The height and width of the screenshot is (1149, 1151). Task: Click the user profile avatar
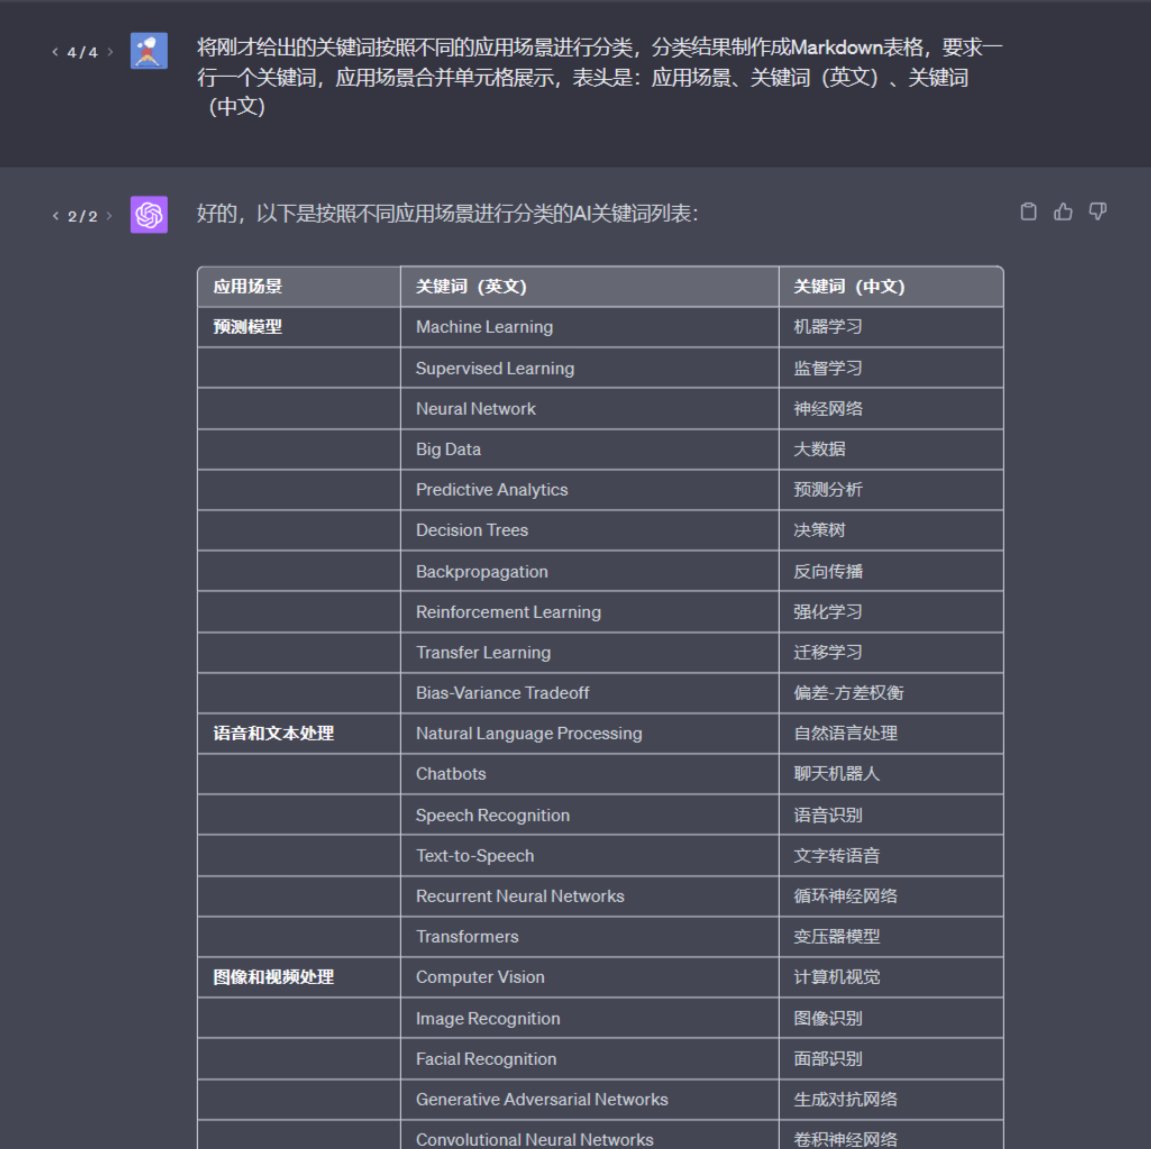(146, 51)
